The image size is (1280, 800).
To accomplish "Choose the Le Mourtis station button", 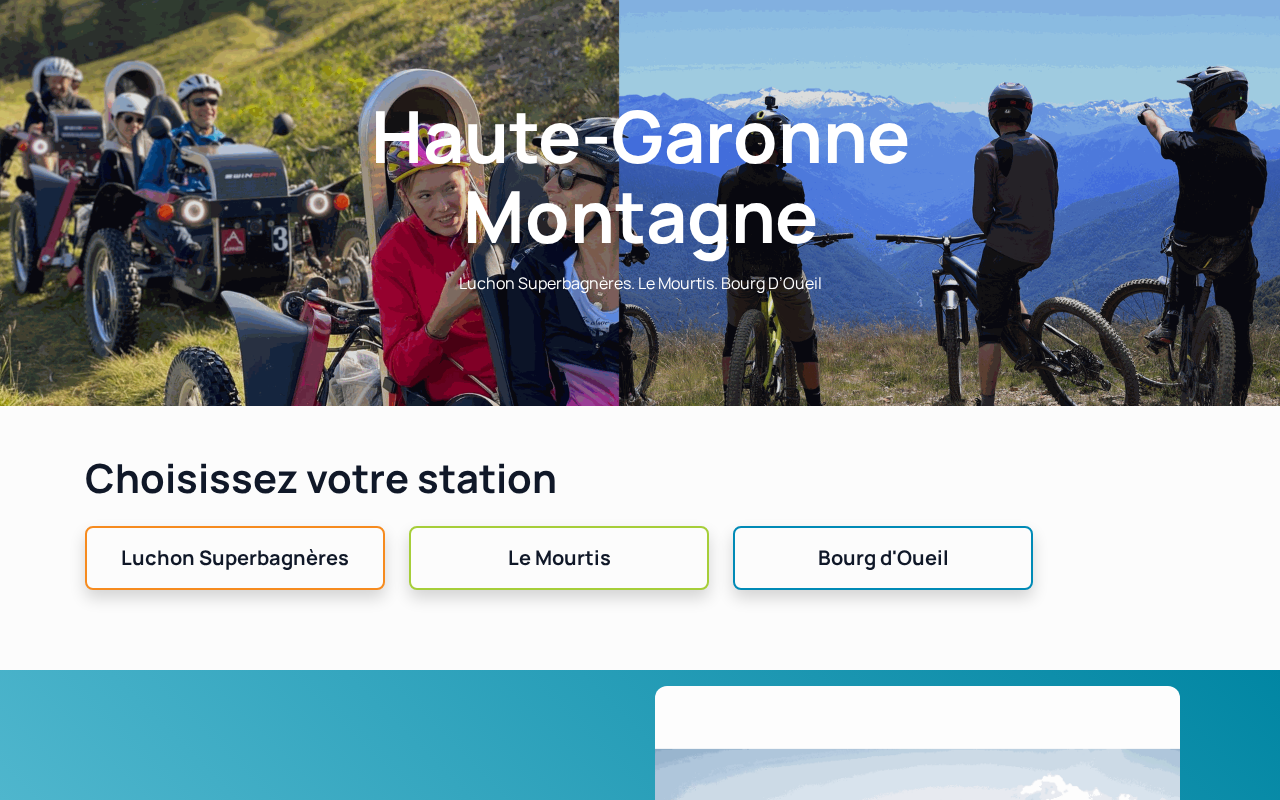I will (559, 558).
